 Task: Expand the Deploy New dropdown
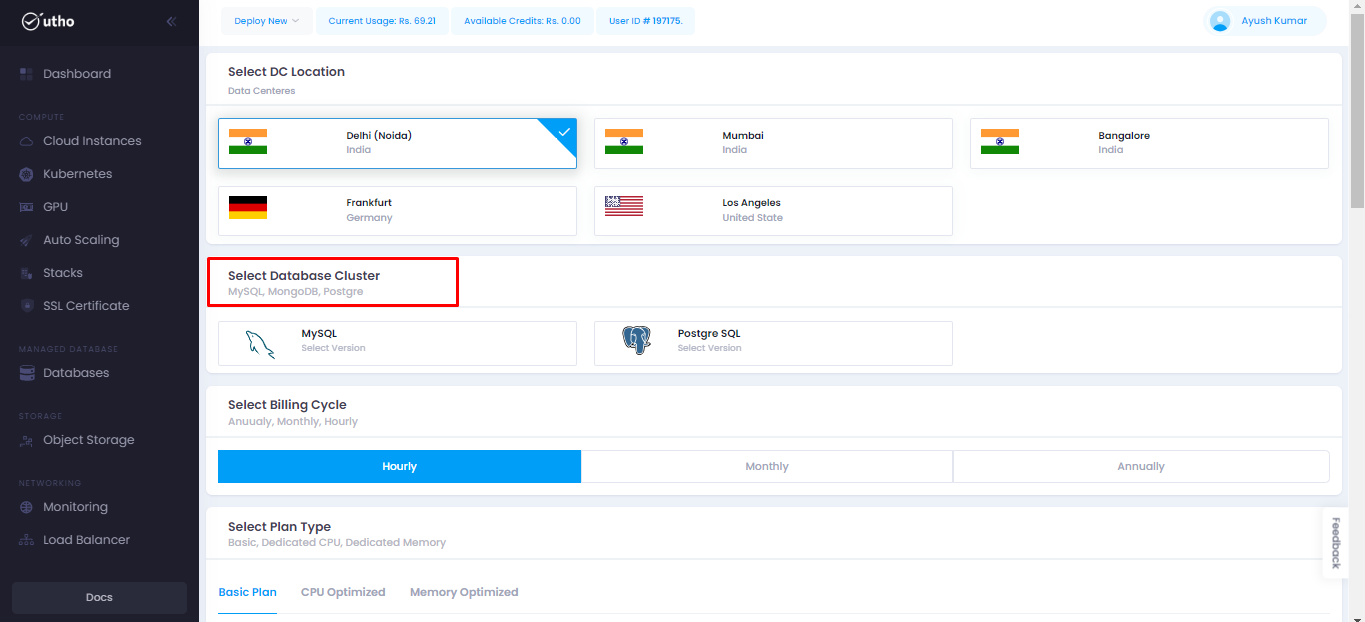click(x=267, y=21)
